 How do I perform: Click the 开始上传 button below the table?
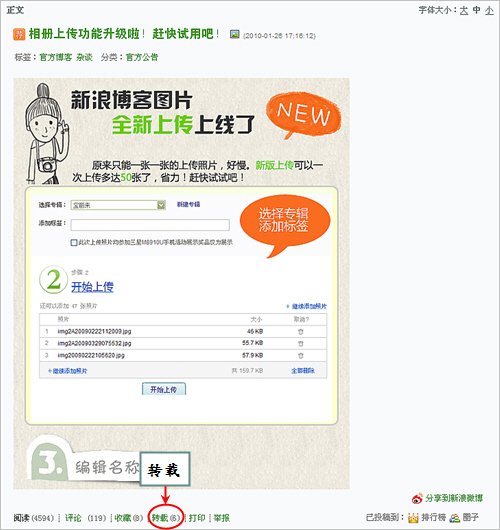tap(164, 389)
